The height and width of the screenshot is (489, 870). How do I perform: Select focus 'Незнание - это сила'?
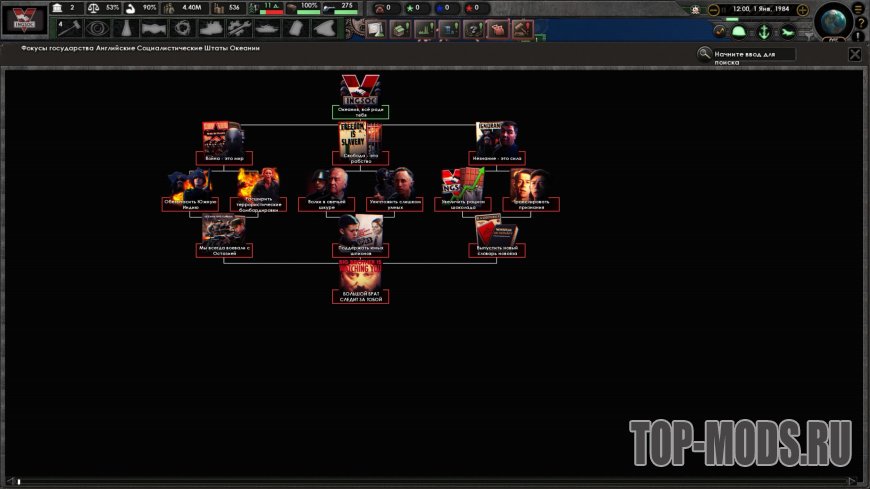pyautogui.click(x=497, y=157)
